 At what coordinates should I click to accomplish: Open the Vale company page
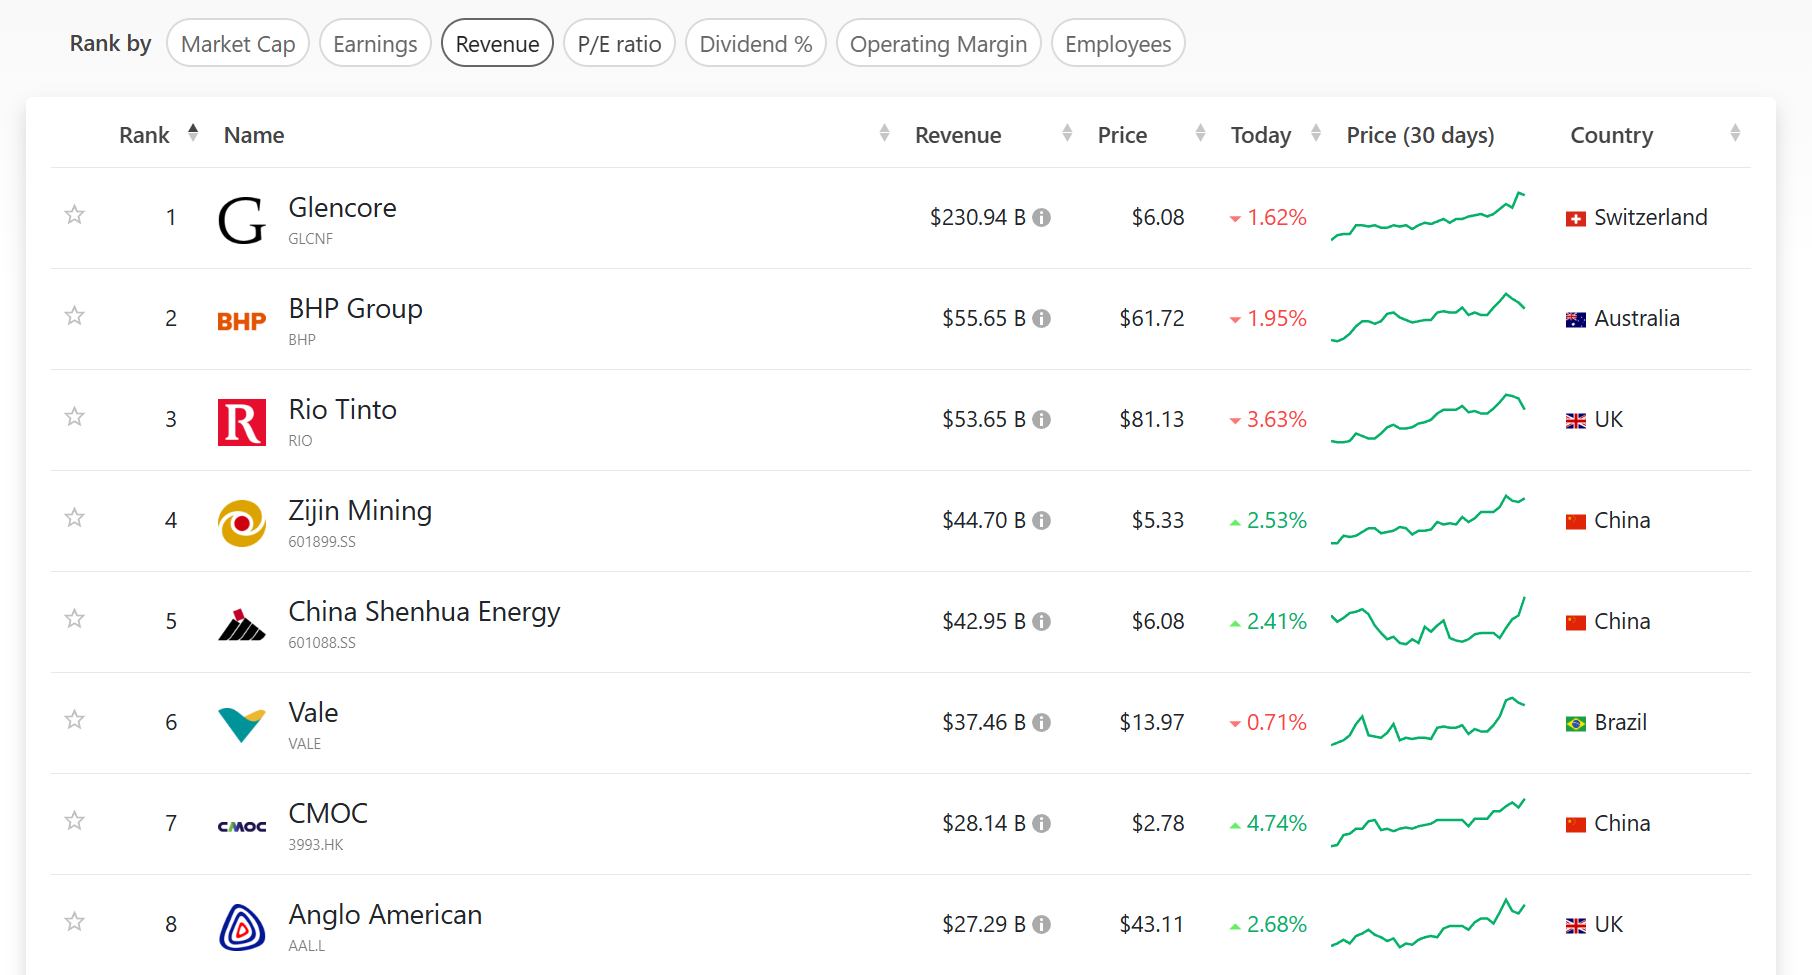tap(313, 713)
